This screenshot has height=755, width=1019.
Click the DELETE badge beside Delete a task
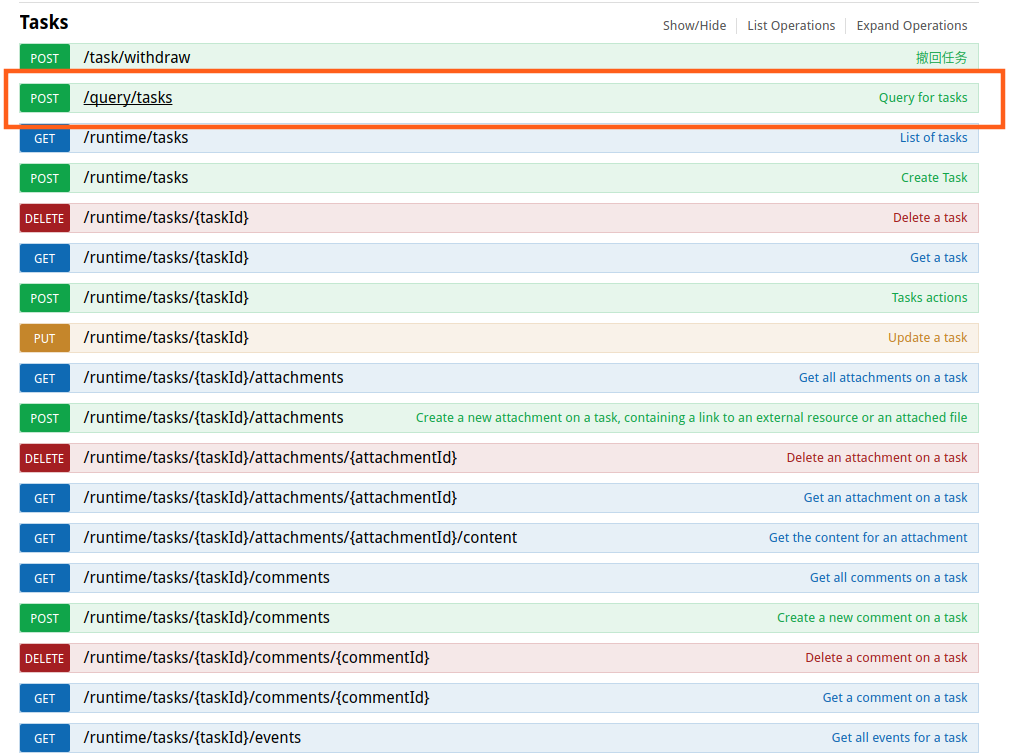pos(45,218)
